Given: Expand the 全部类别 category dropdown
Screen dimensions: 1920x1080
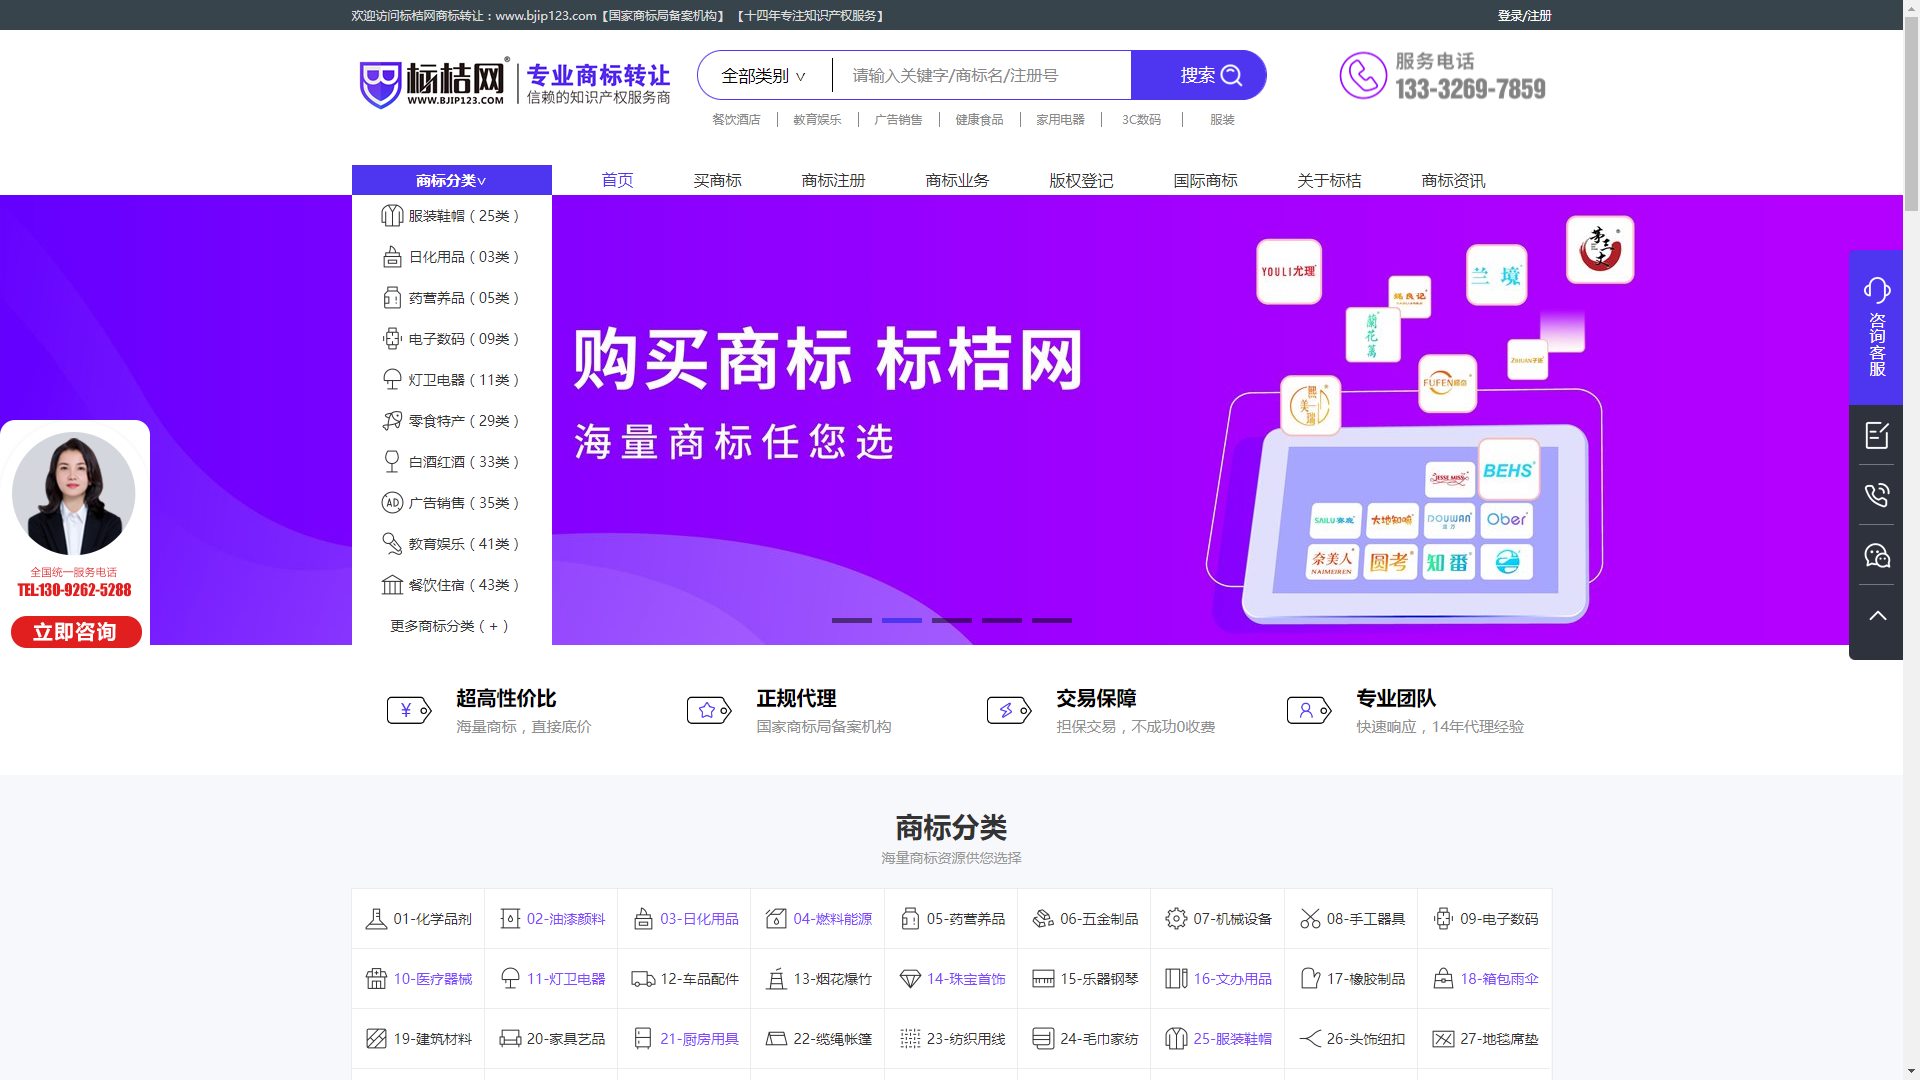Looking at the screenshot, I should coord(762,74).
